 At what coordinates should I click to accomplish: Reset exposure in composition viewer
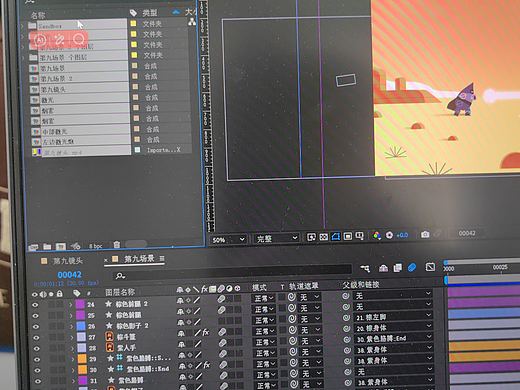pyautogui.click(x=389, y=235)
